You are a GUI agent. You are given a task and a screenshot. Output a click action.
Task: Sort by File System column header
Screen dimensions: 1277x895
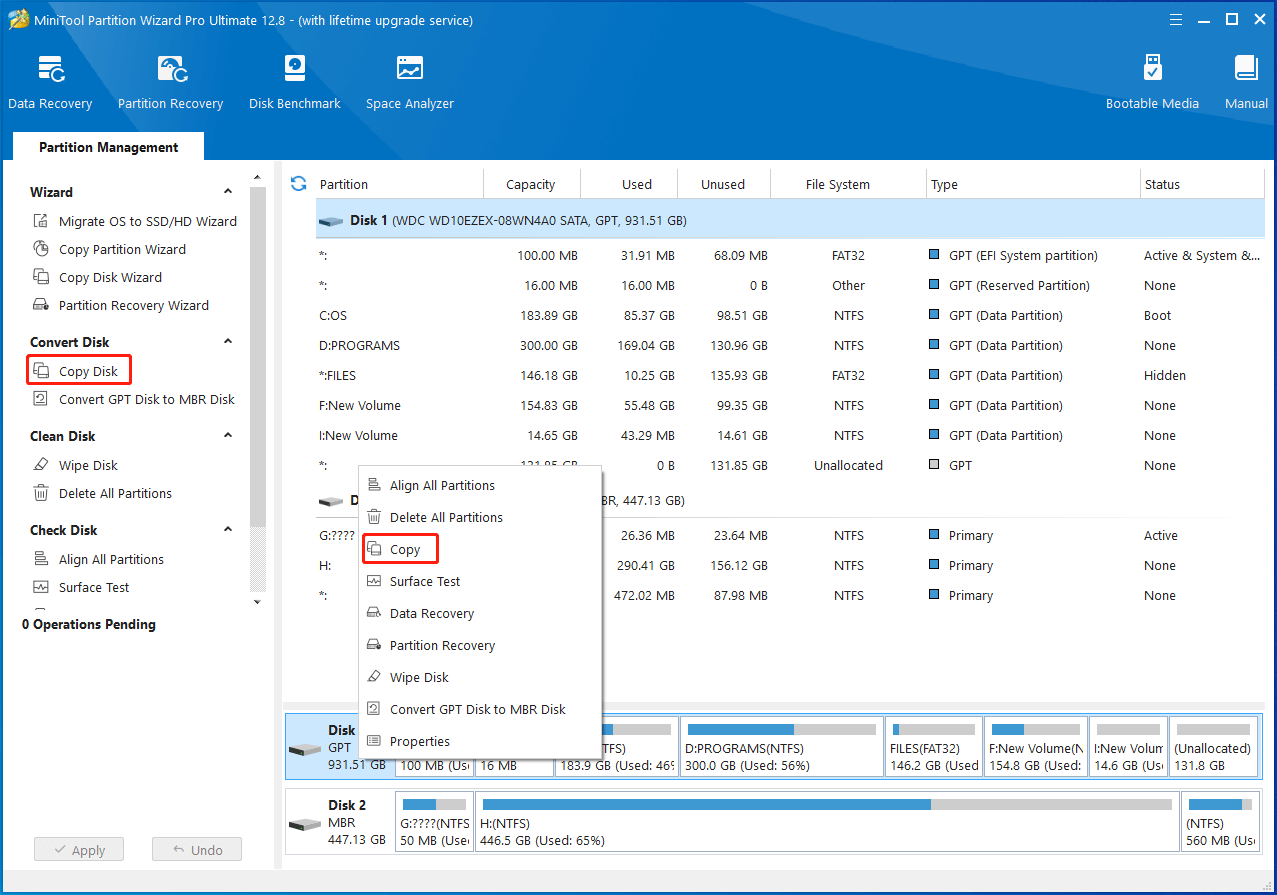(x=848, y=184)
